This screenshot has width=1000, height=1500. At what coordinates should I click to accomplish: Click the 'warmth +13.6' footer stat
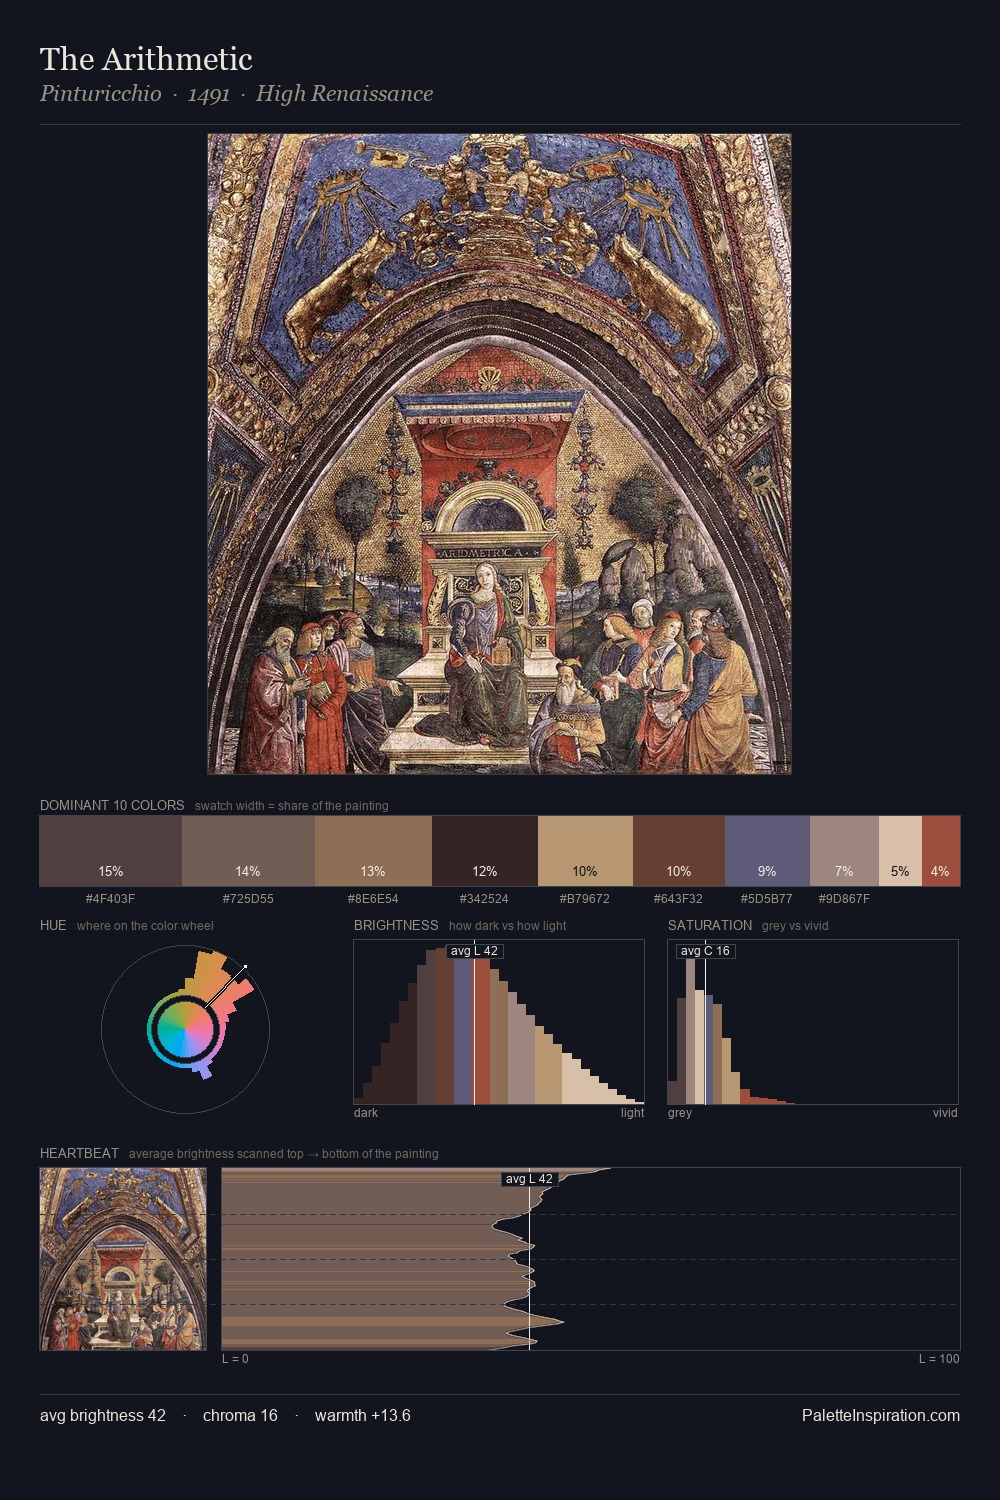click(363, 1415)
